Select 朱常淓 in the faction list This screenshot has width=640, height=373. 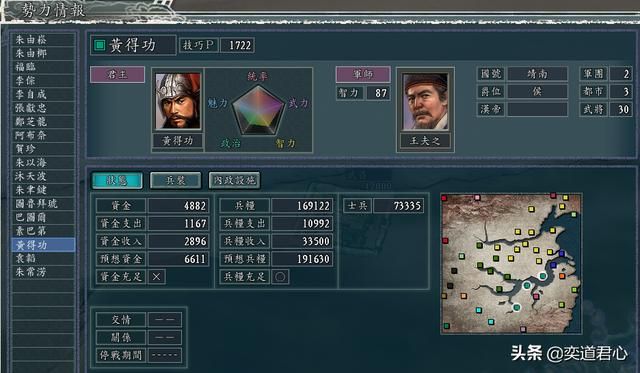point(43,272)
